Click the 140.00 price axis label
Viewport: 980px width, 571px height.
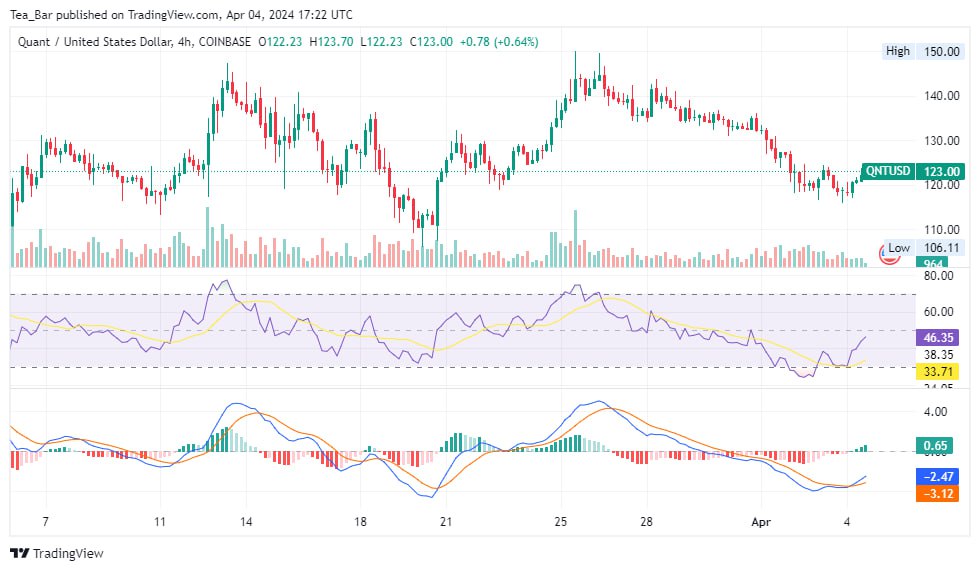(941, 96)
